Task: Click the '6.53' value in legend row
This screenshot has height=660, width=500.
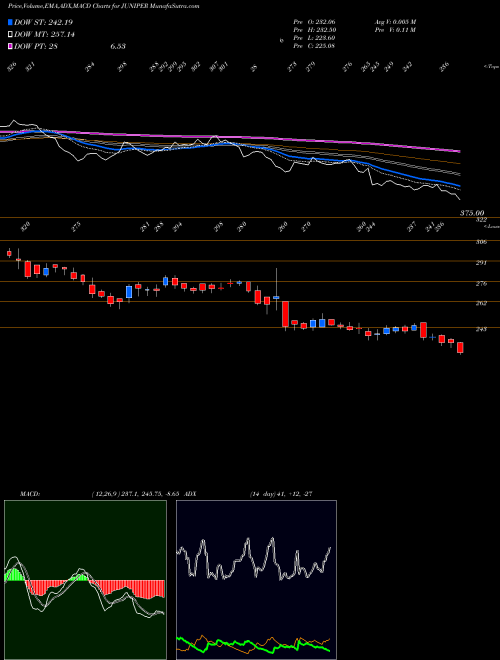Action: click(118, 46)
